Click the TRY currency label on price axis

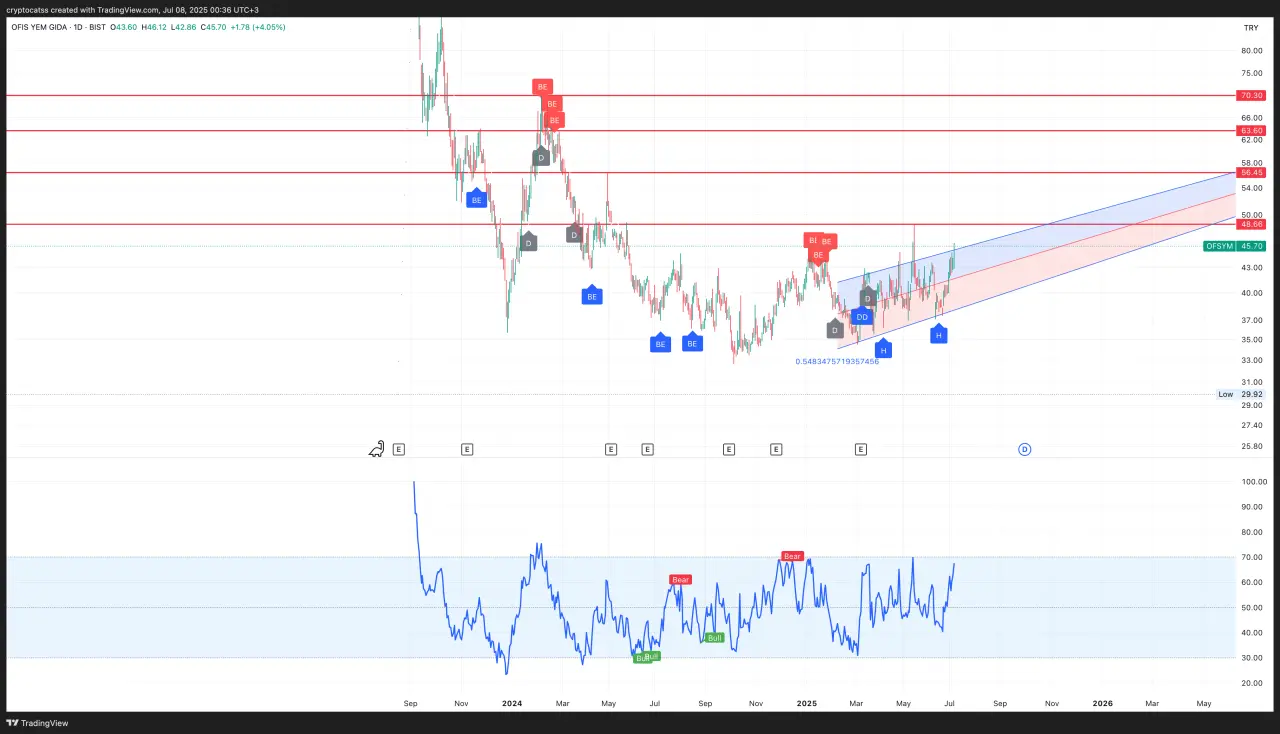pyautogui.click(x=1250, y=28)
